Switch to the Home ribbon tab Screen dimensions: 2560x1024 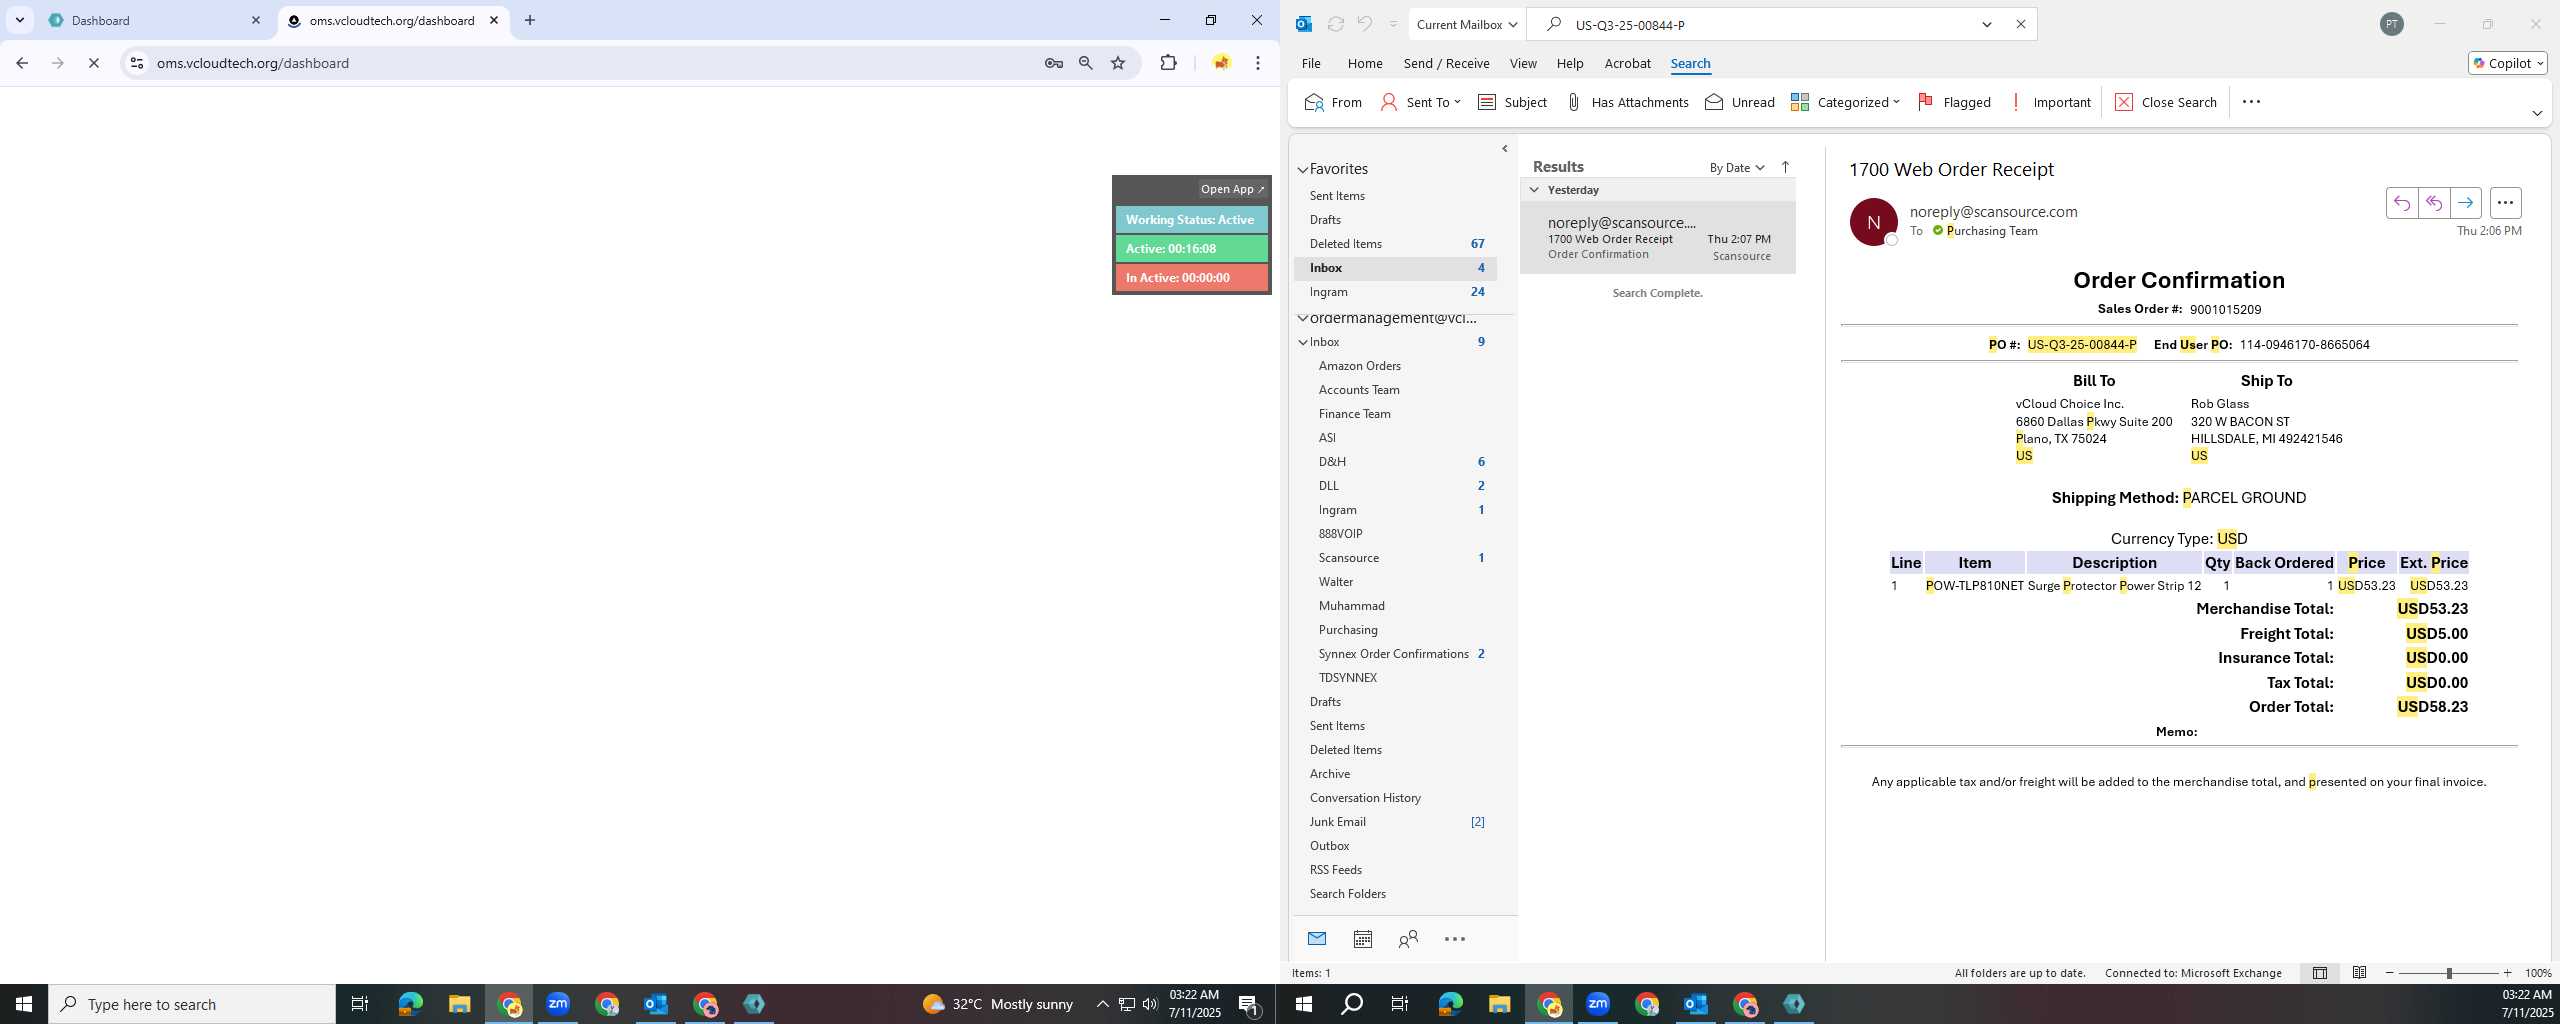1364,63
